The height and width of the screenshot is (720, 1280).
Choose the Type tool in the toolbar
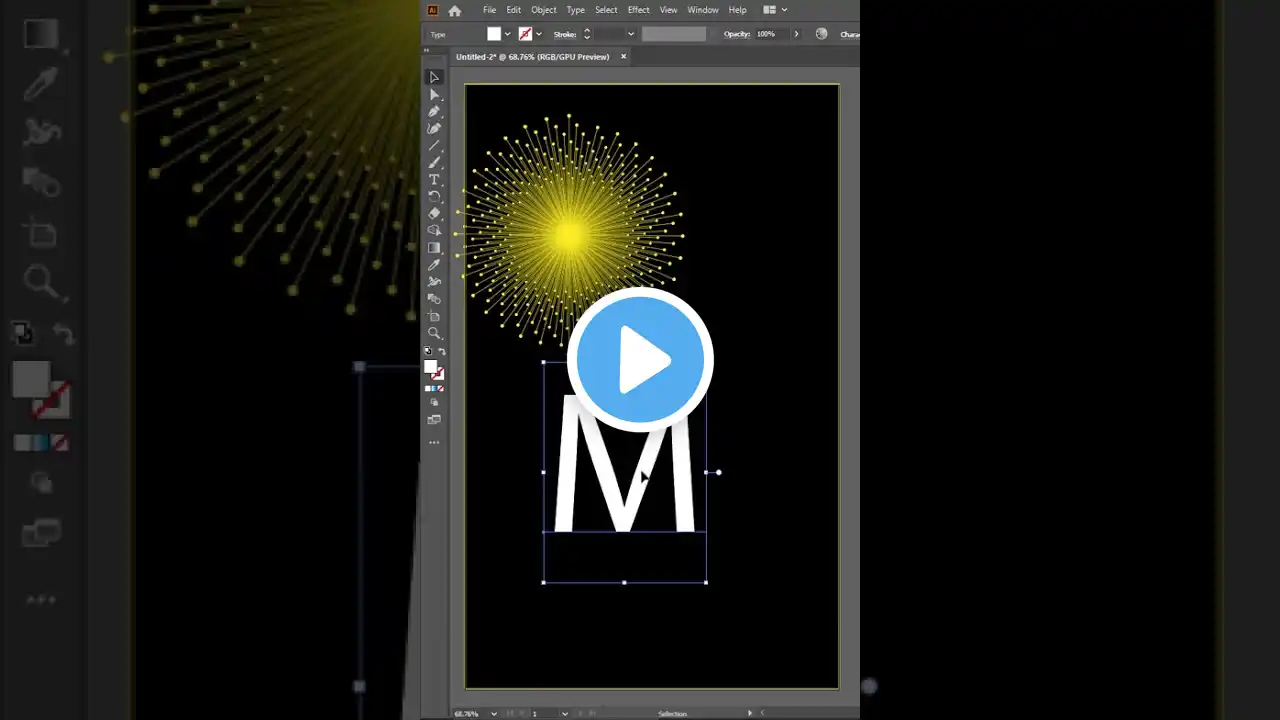[x=434, y=179]
